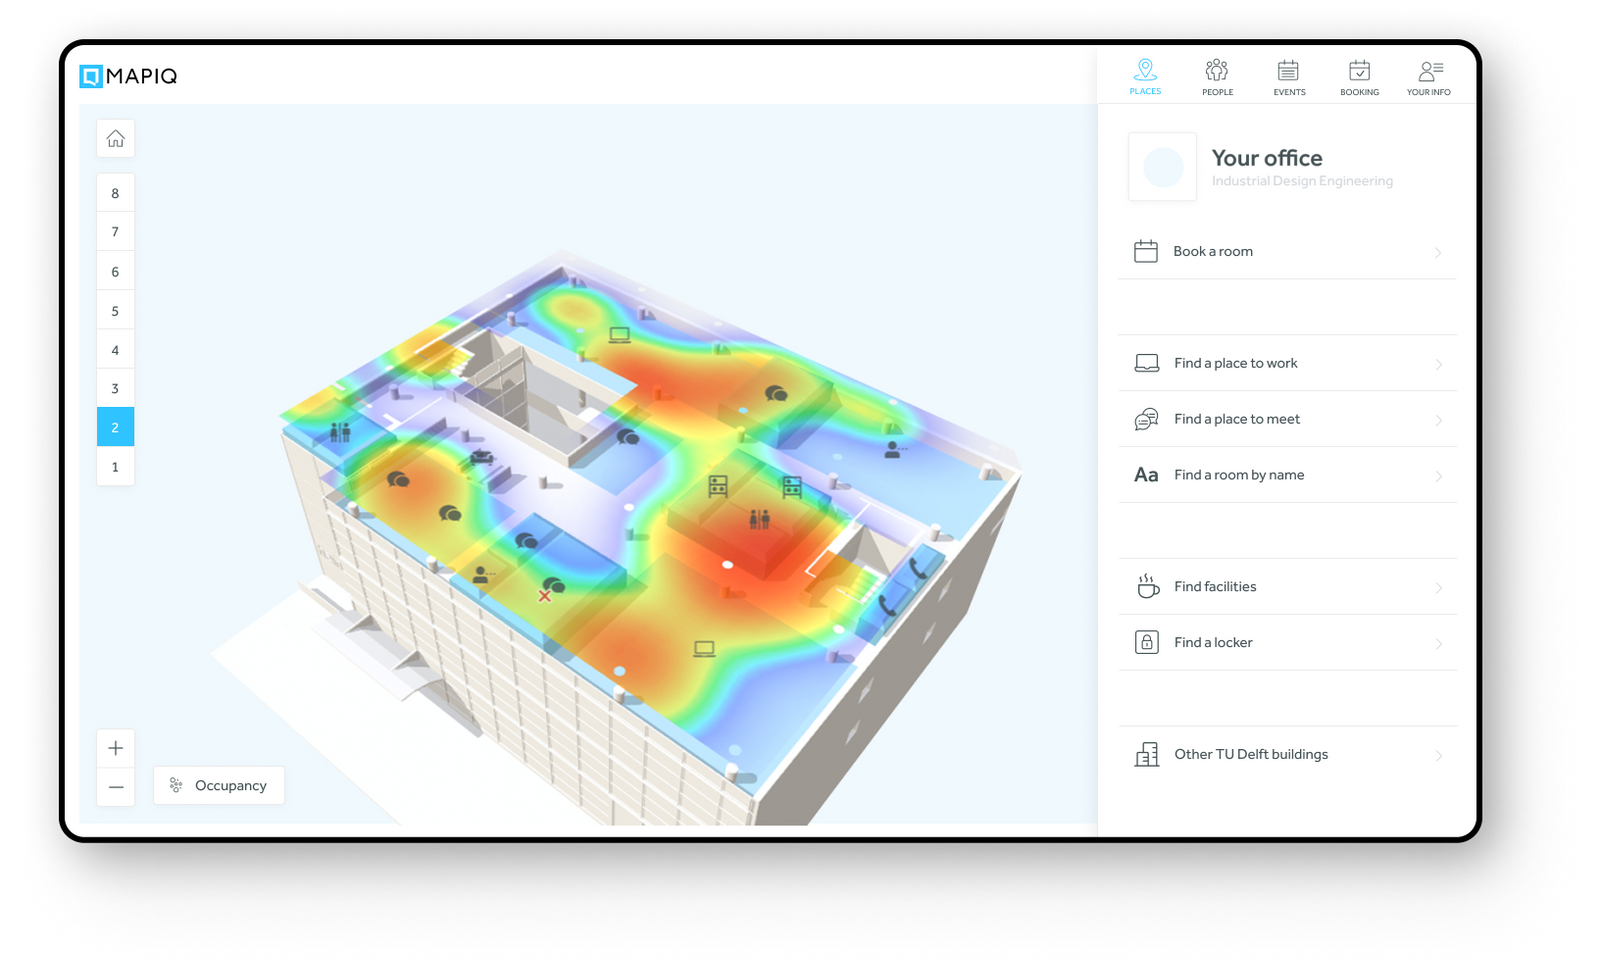Open Your Info via person icon
The height and width of the screenshot is (980, 1600).
point(1428,70)
